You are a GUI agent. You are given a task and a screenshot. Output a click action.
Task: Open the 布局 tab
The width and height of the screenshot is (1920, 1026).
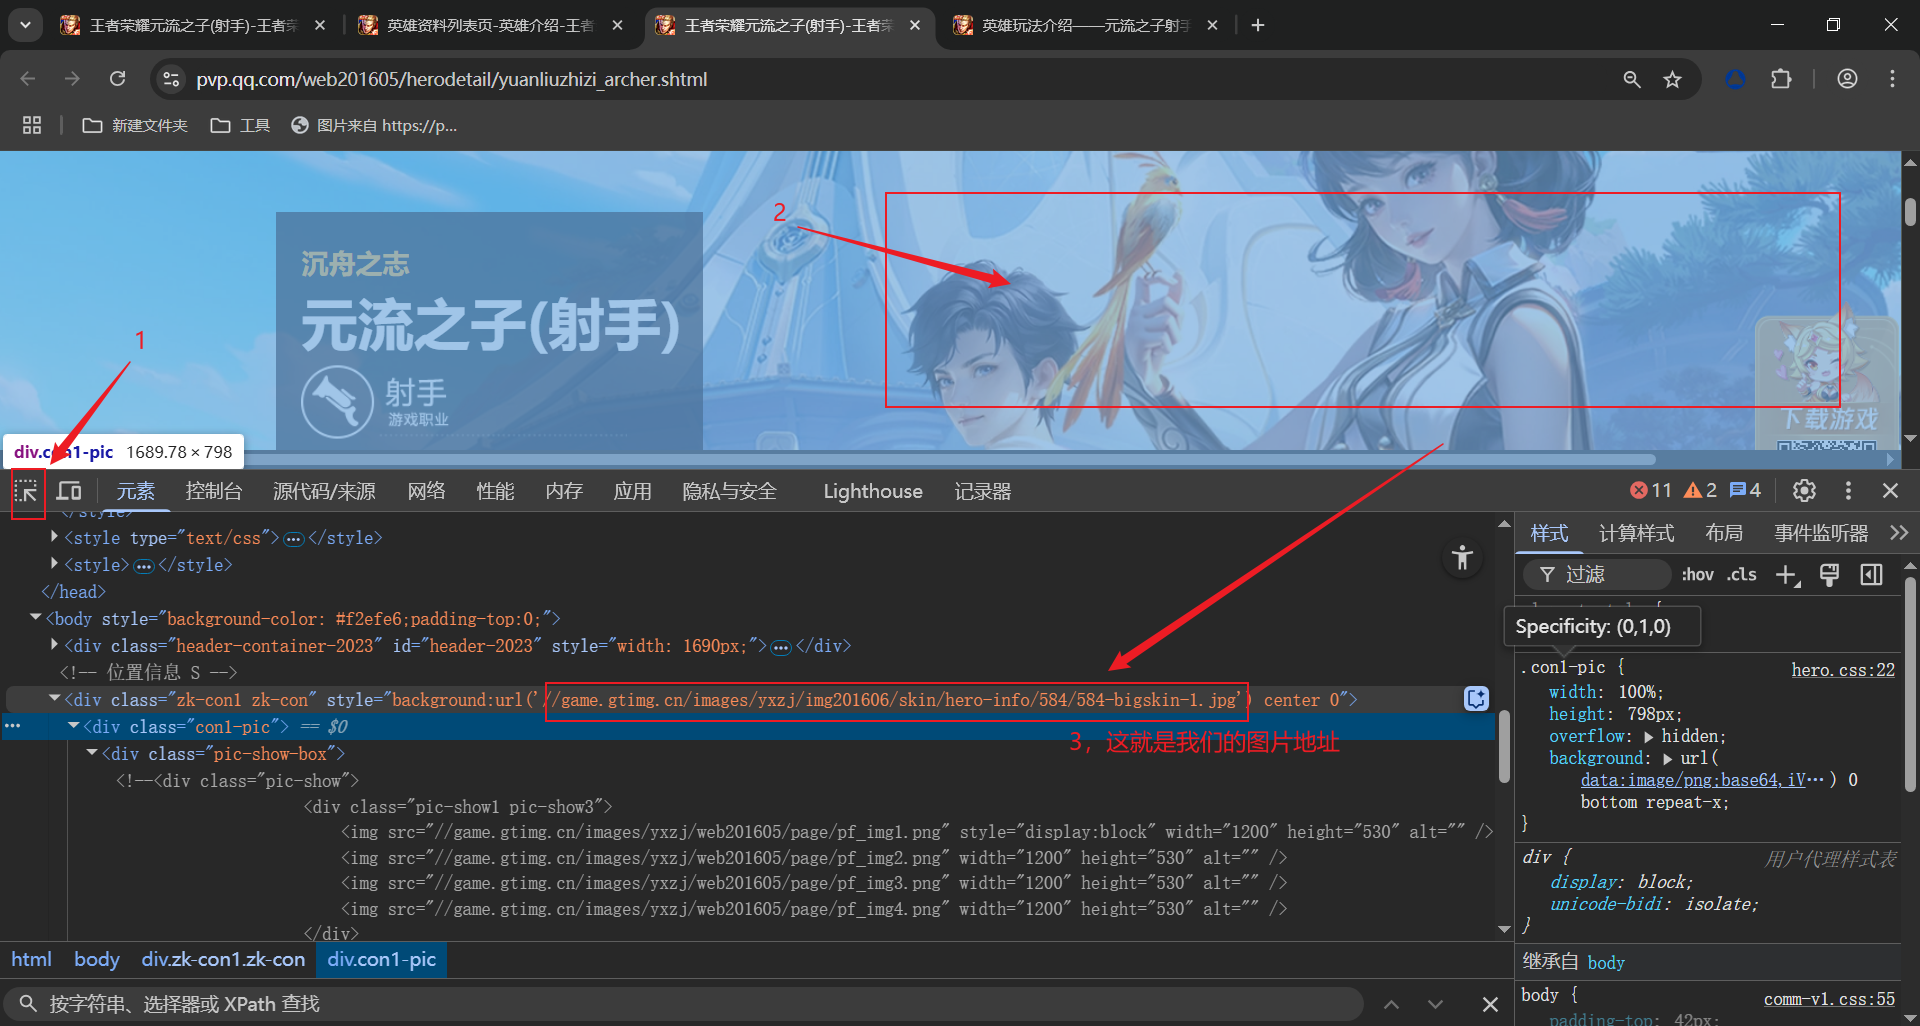(1724, 533)
